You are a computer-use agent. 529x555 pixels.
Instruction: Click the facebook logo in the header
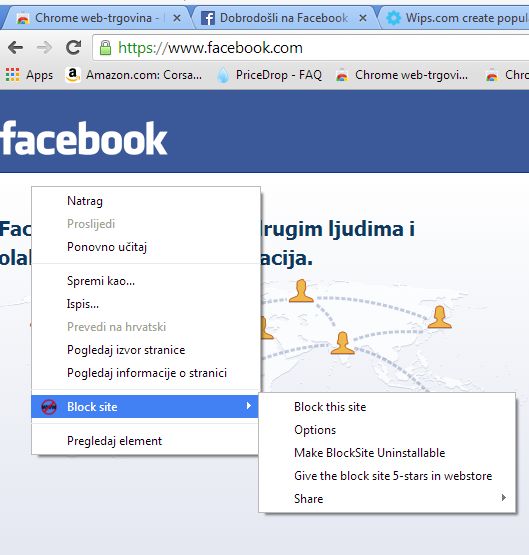coord(84,138)
